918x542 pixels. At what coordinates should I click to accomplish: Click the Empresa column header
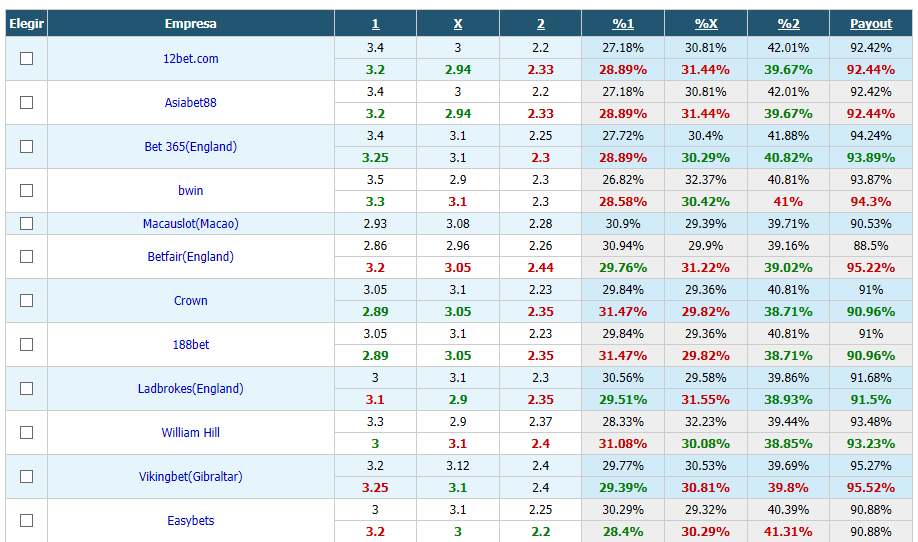pos(191,24)
